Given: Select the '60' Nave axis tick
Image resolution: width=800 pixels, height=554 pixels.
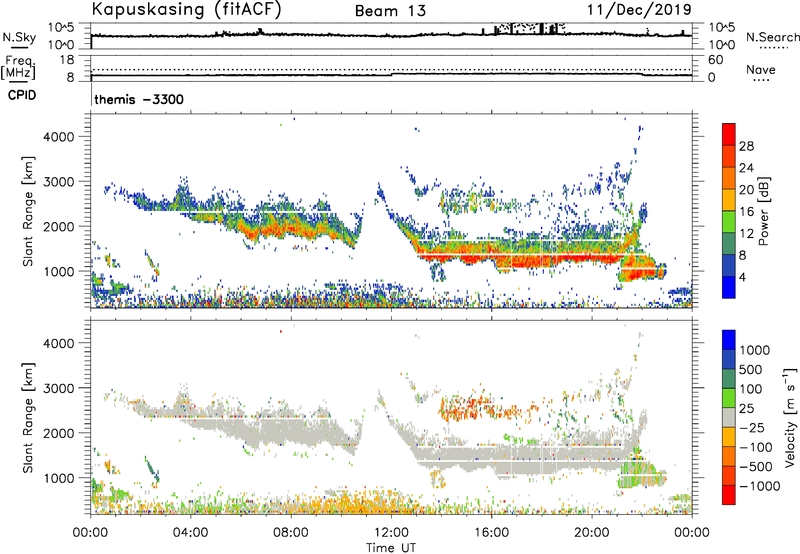Looking at the screenshot, I should tap(716, 60).
